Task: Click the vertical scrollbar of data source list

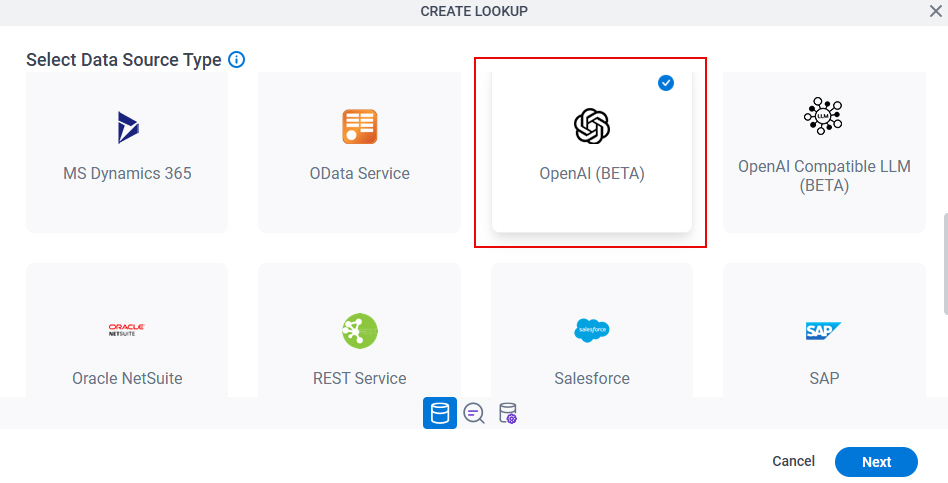Action: coord(944,264)
